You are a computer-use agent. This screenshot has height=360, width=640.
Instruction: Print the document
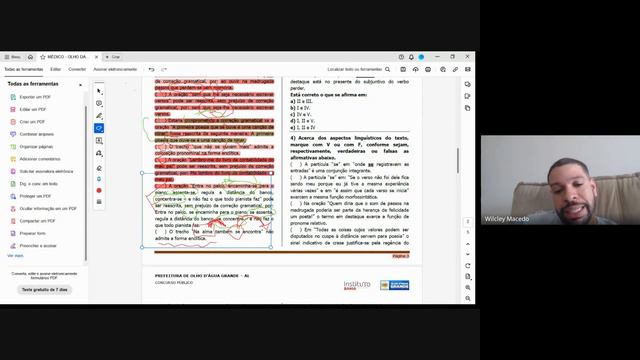click(x=428, y=69)
